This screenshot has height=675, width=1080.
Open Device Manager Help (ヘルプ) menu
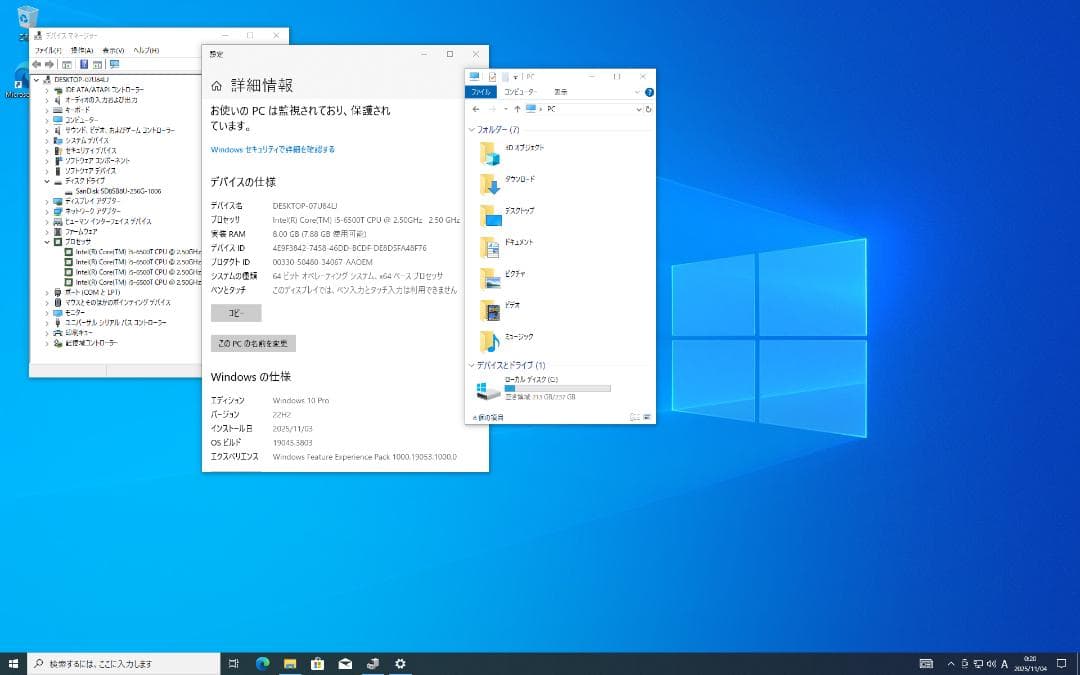click(x=146, y=50)
